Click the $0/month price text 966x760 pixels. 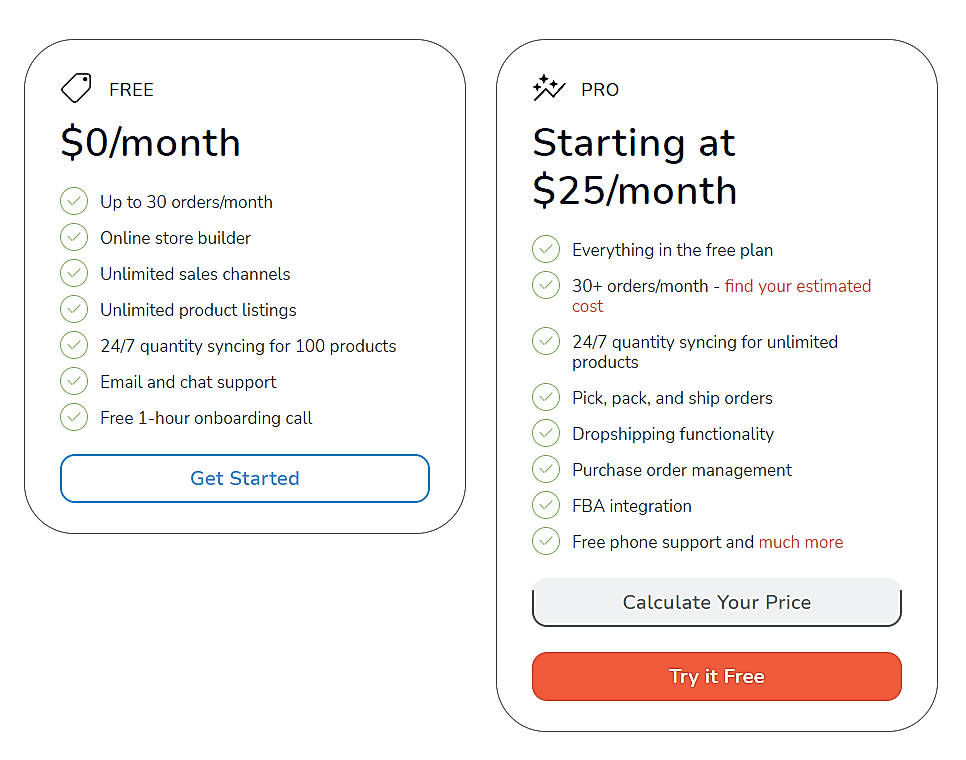[149, 143]
